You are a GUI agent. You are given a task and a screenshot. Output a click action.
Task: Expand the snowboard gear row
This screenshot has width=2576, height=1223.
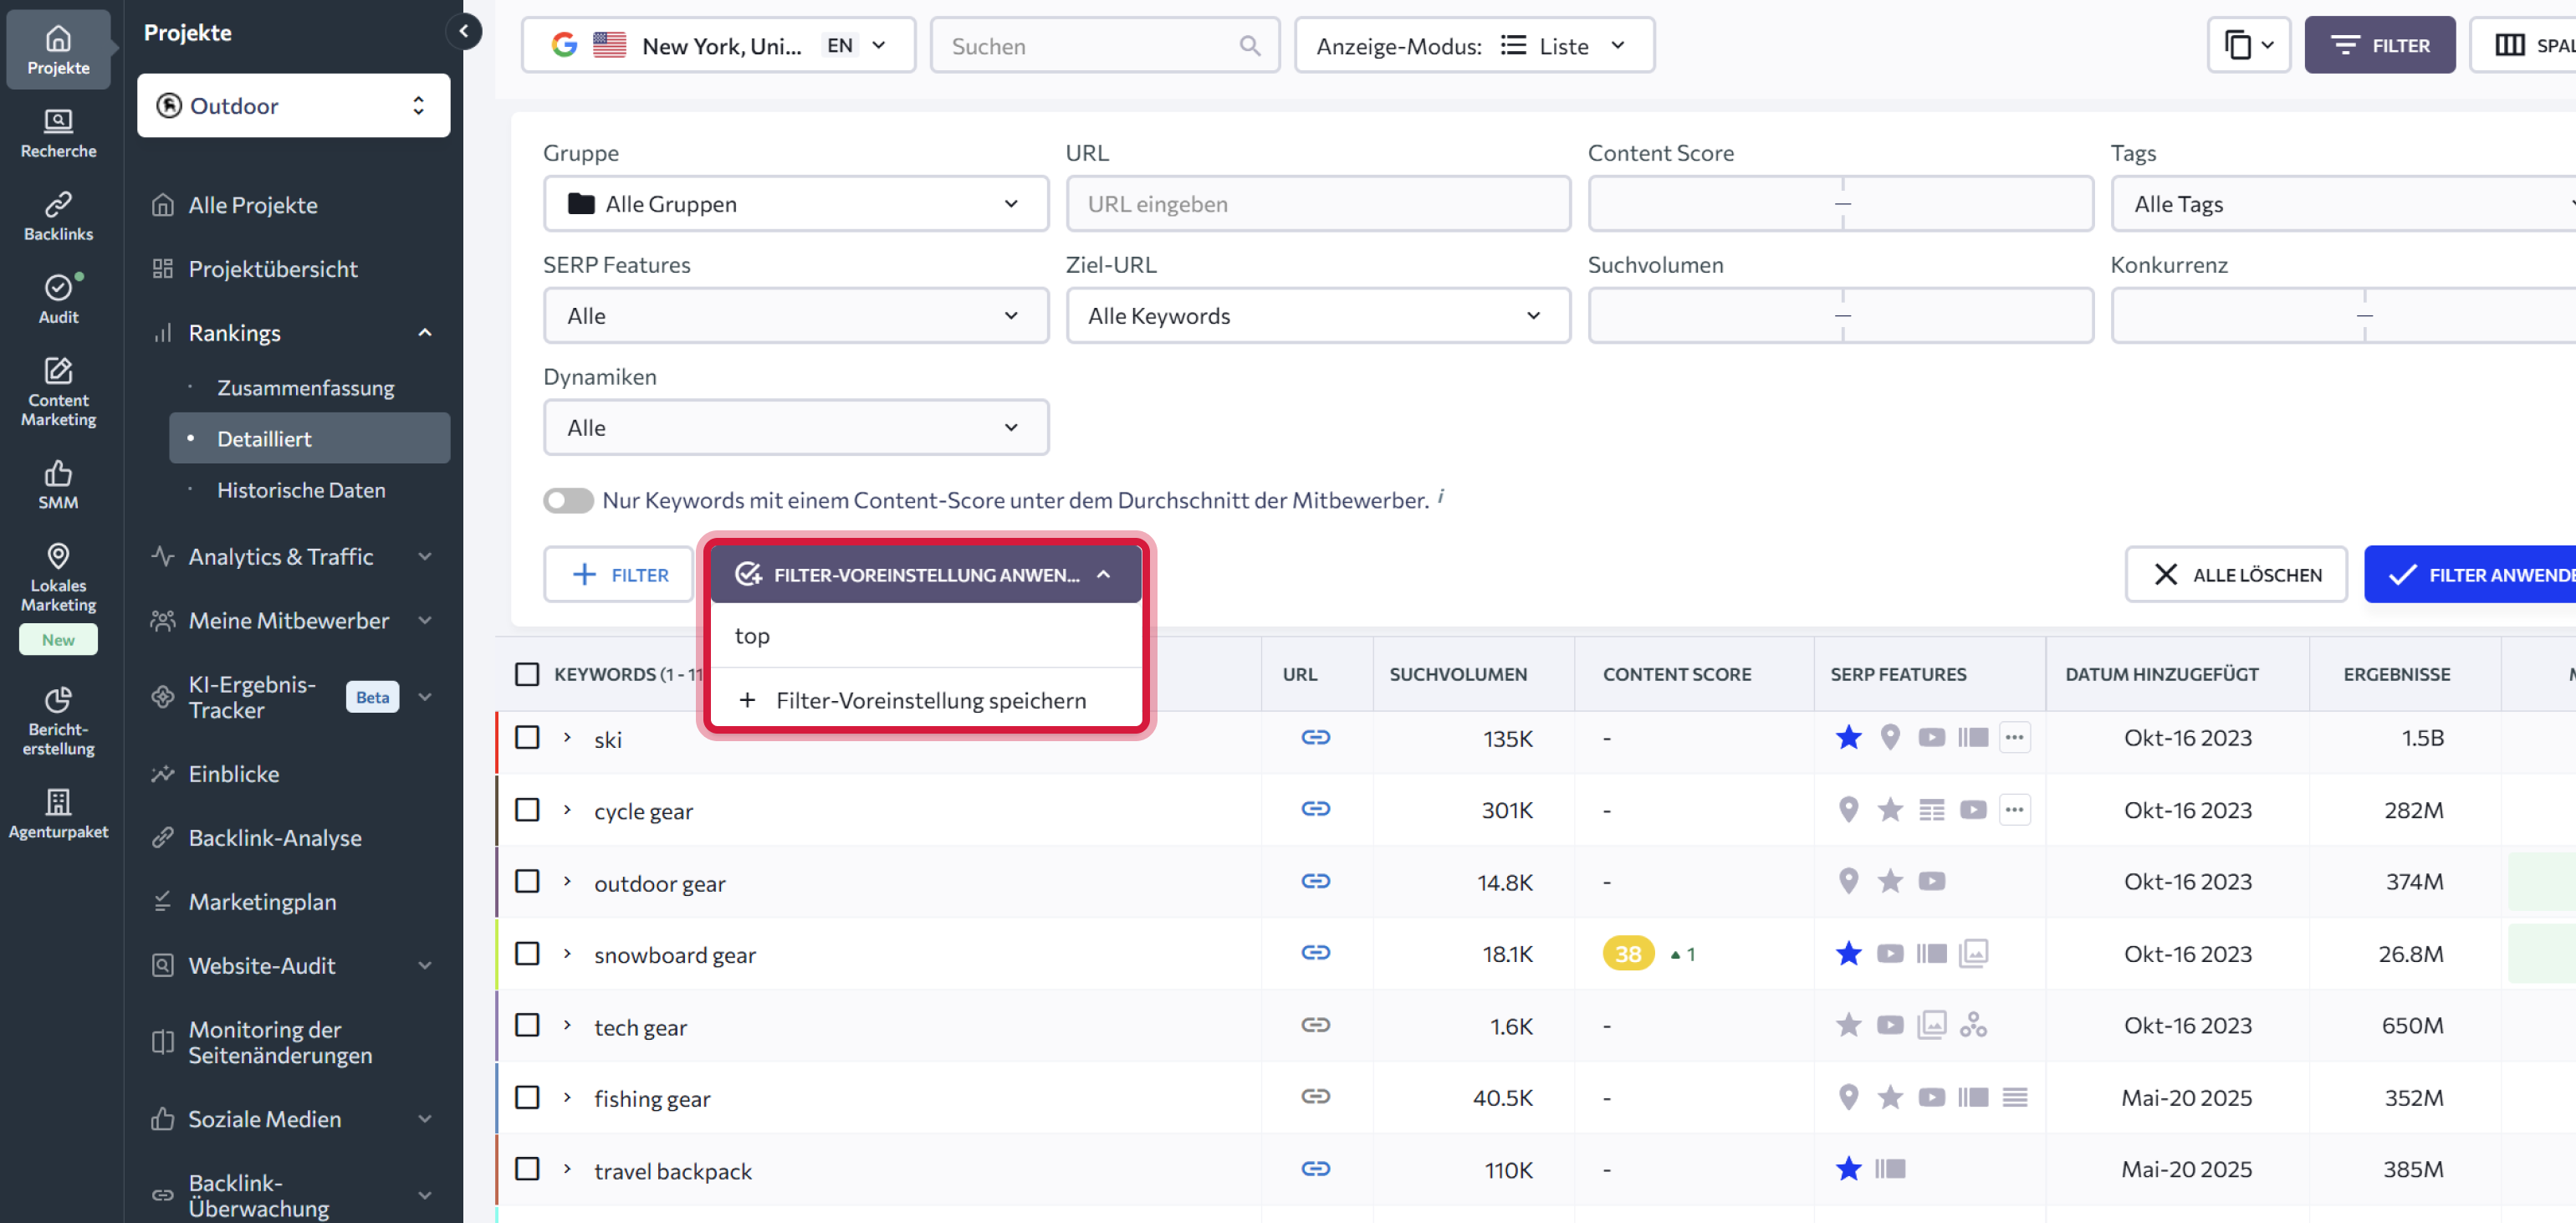coord(567,953)
